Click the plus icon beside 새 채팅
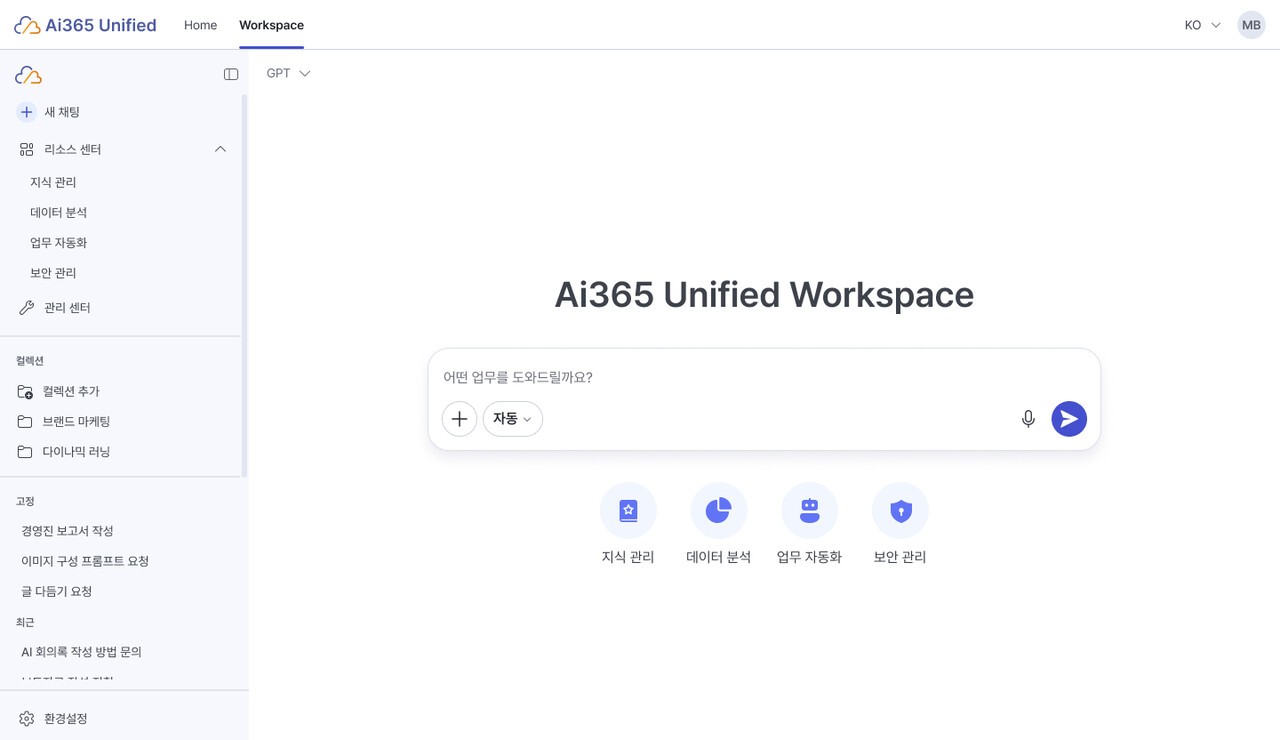1280x740 pixels. [x=27, y=112]
